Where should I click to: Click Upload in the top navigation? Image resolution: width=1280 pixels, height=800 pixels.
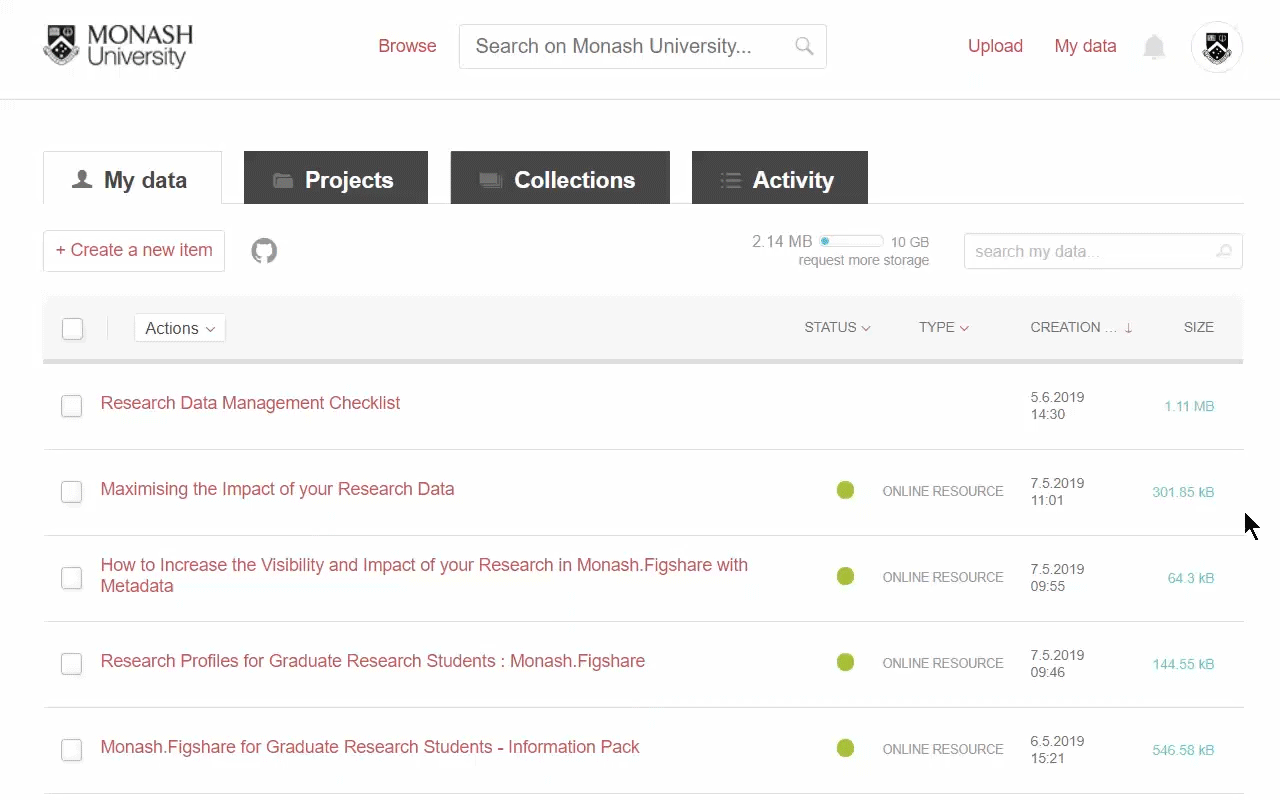click(995, 46)
